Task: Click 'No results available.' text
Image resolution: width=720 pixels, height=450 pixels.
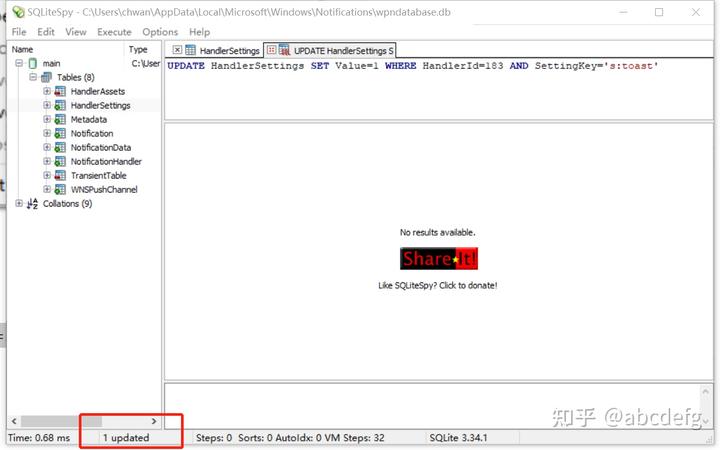Action: coord(438,232)
